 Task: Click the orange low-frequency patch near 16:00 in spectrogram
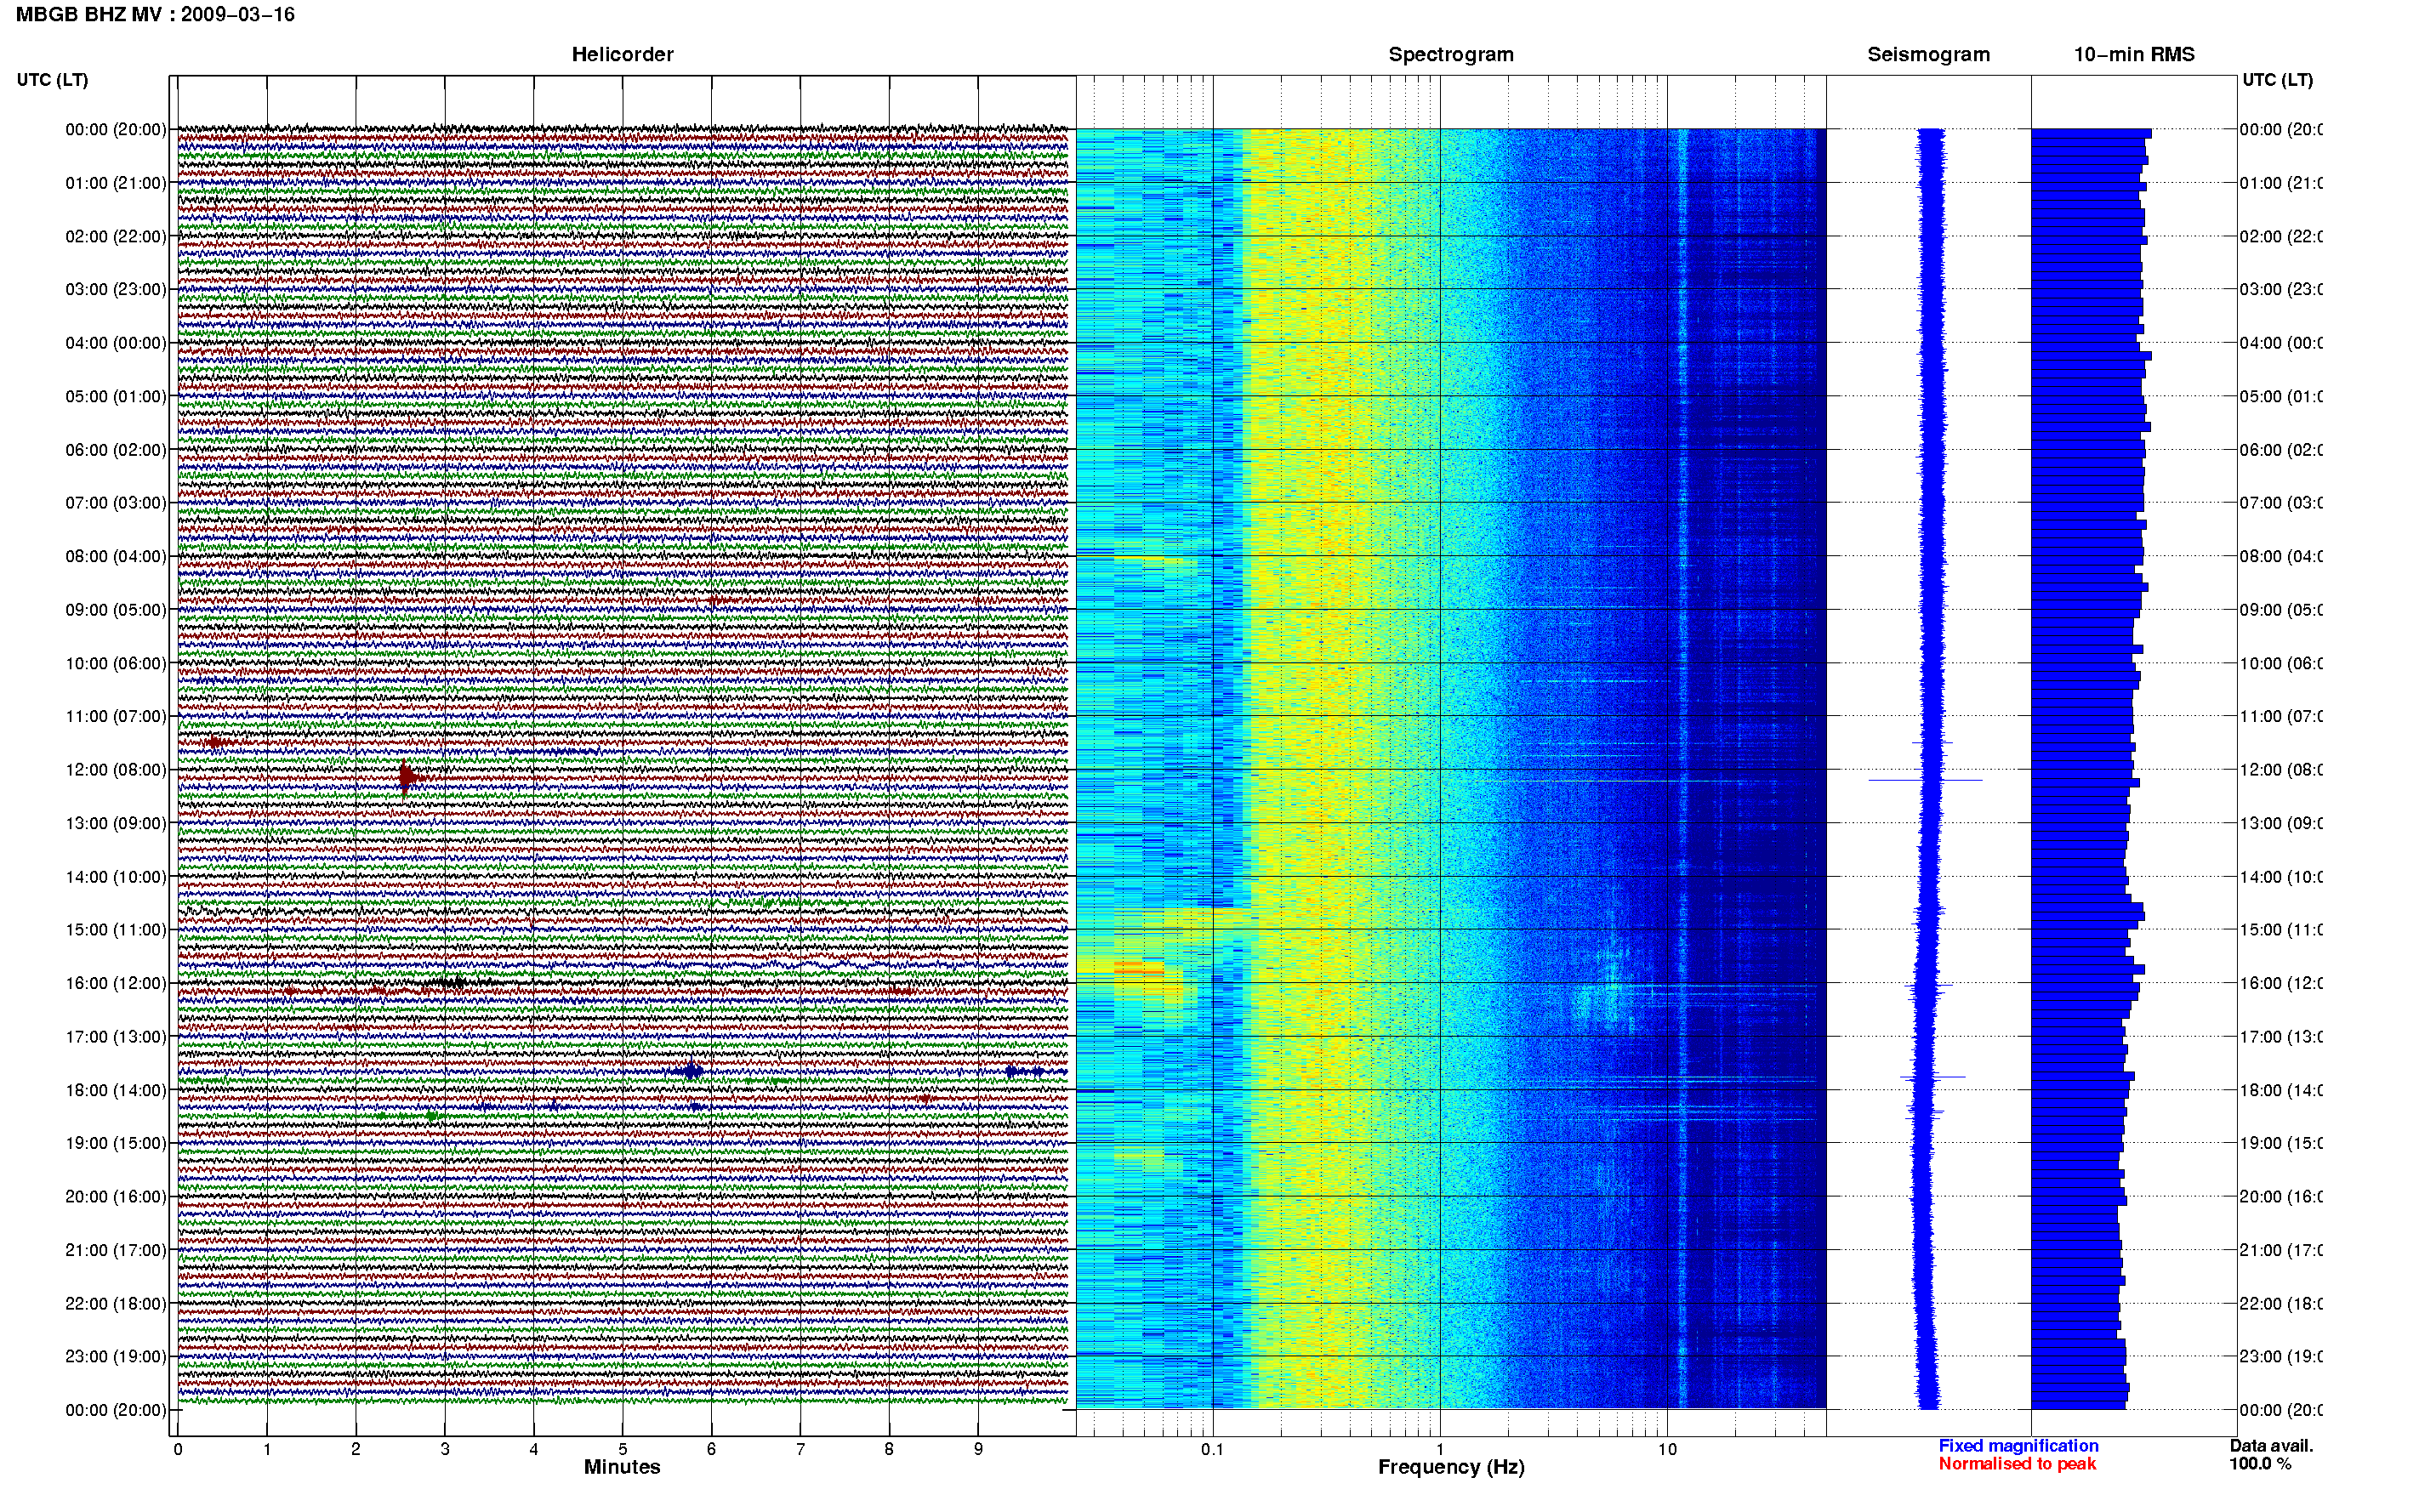1138,969
